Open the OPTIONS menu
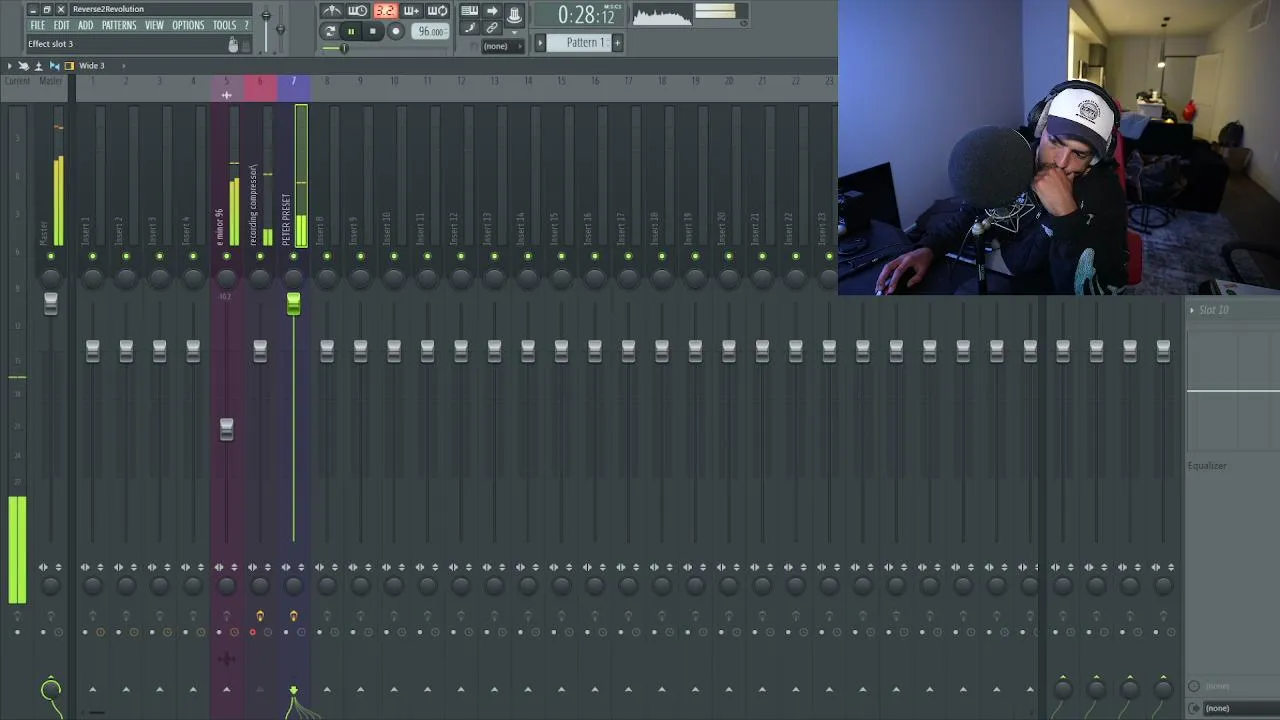This screenshot has width=1280, height=720. (188, 25)
